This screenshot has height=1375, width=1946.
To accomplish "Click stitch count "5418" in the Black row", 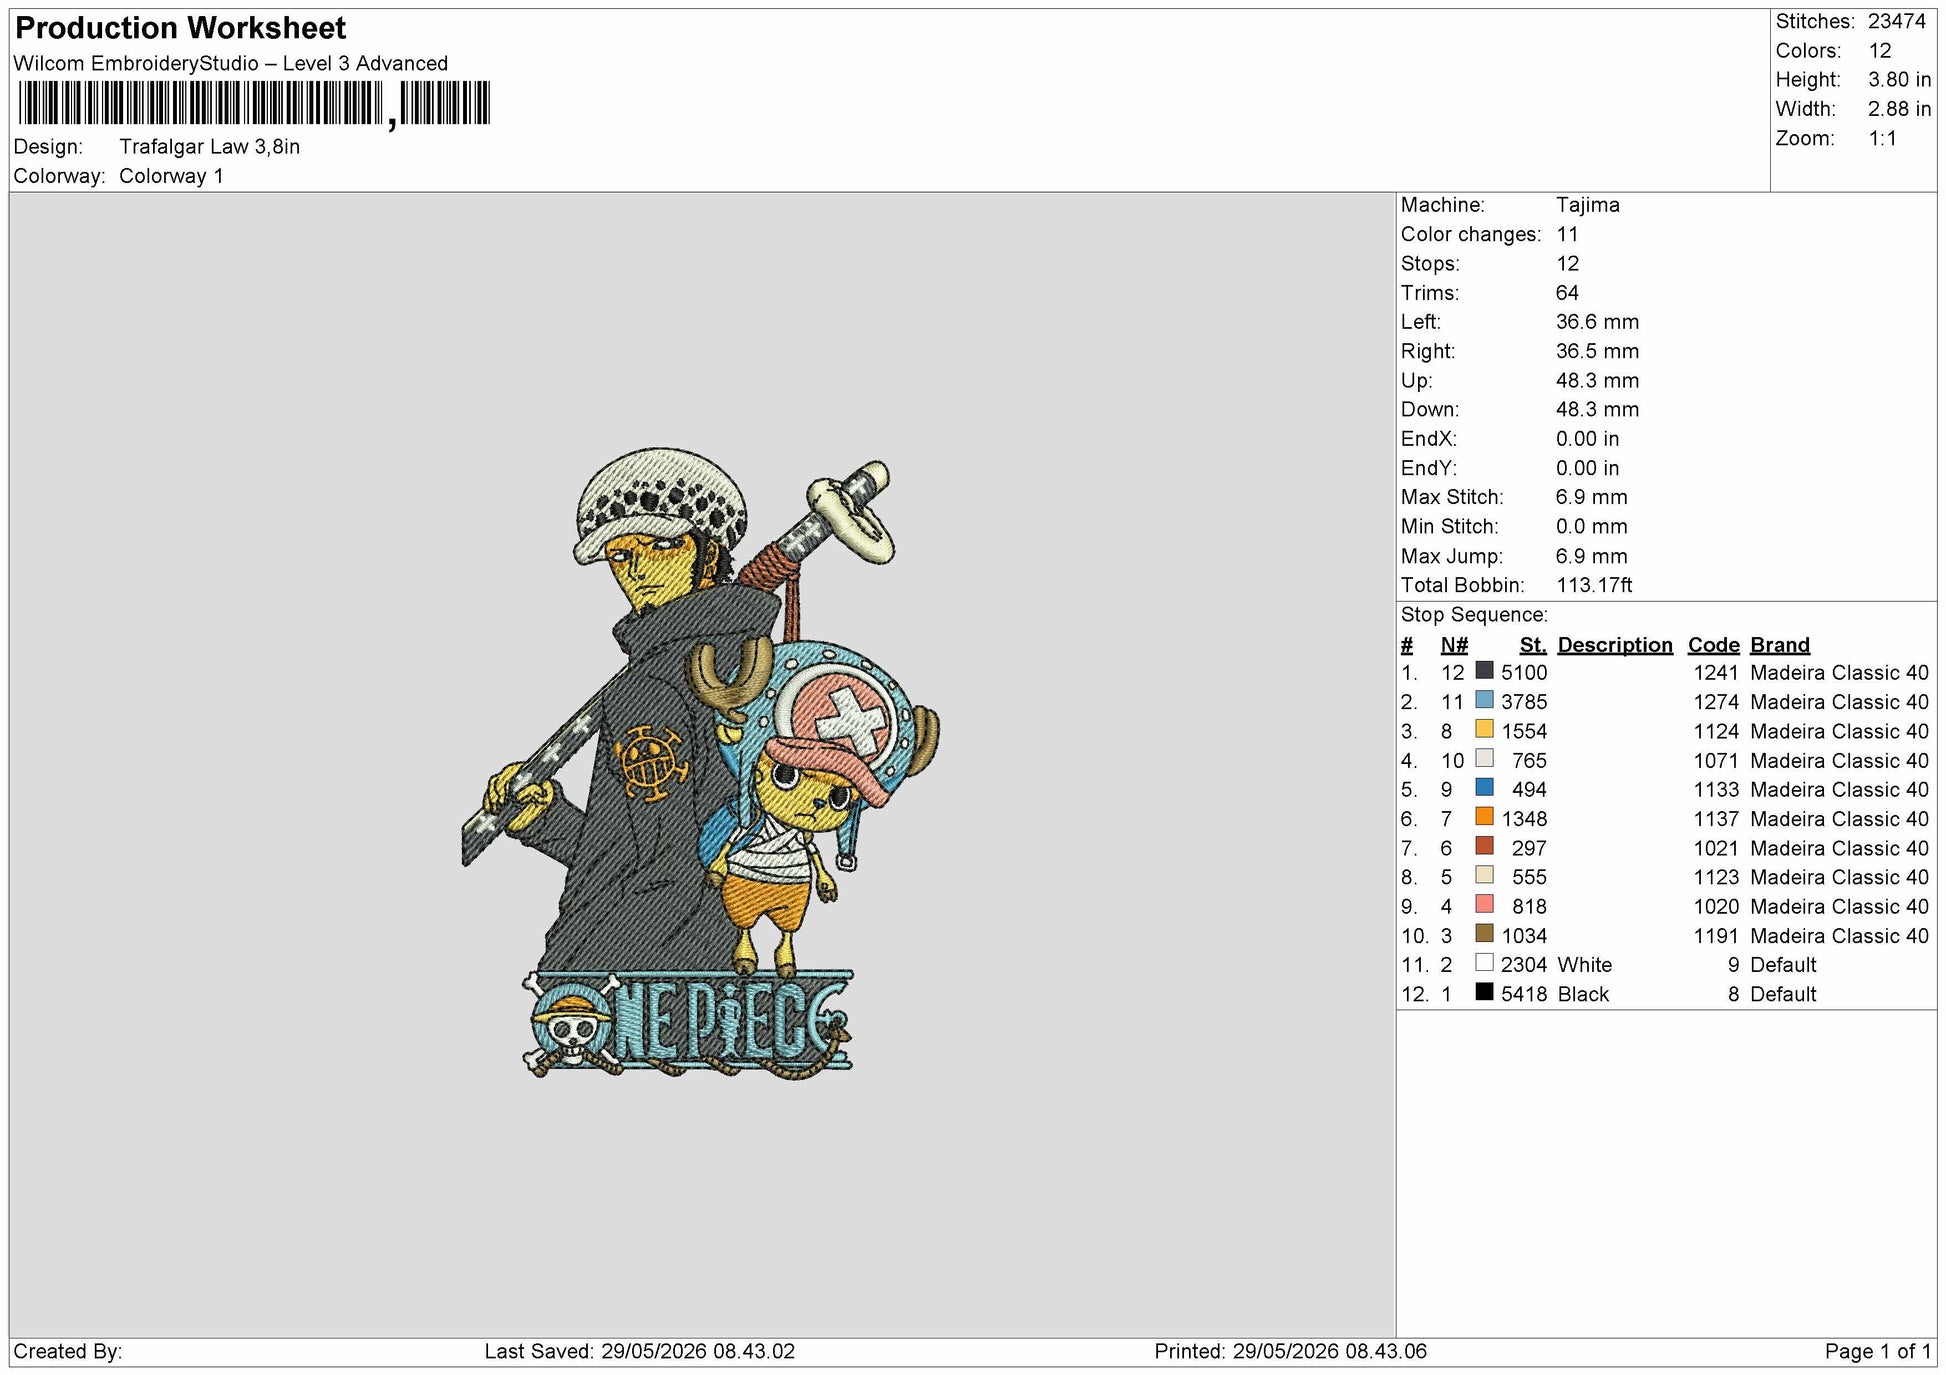I will click(x=1524, y=994).
